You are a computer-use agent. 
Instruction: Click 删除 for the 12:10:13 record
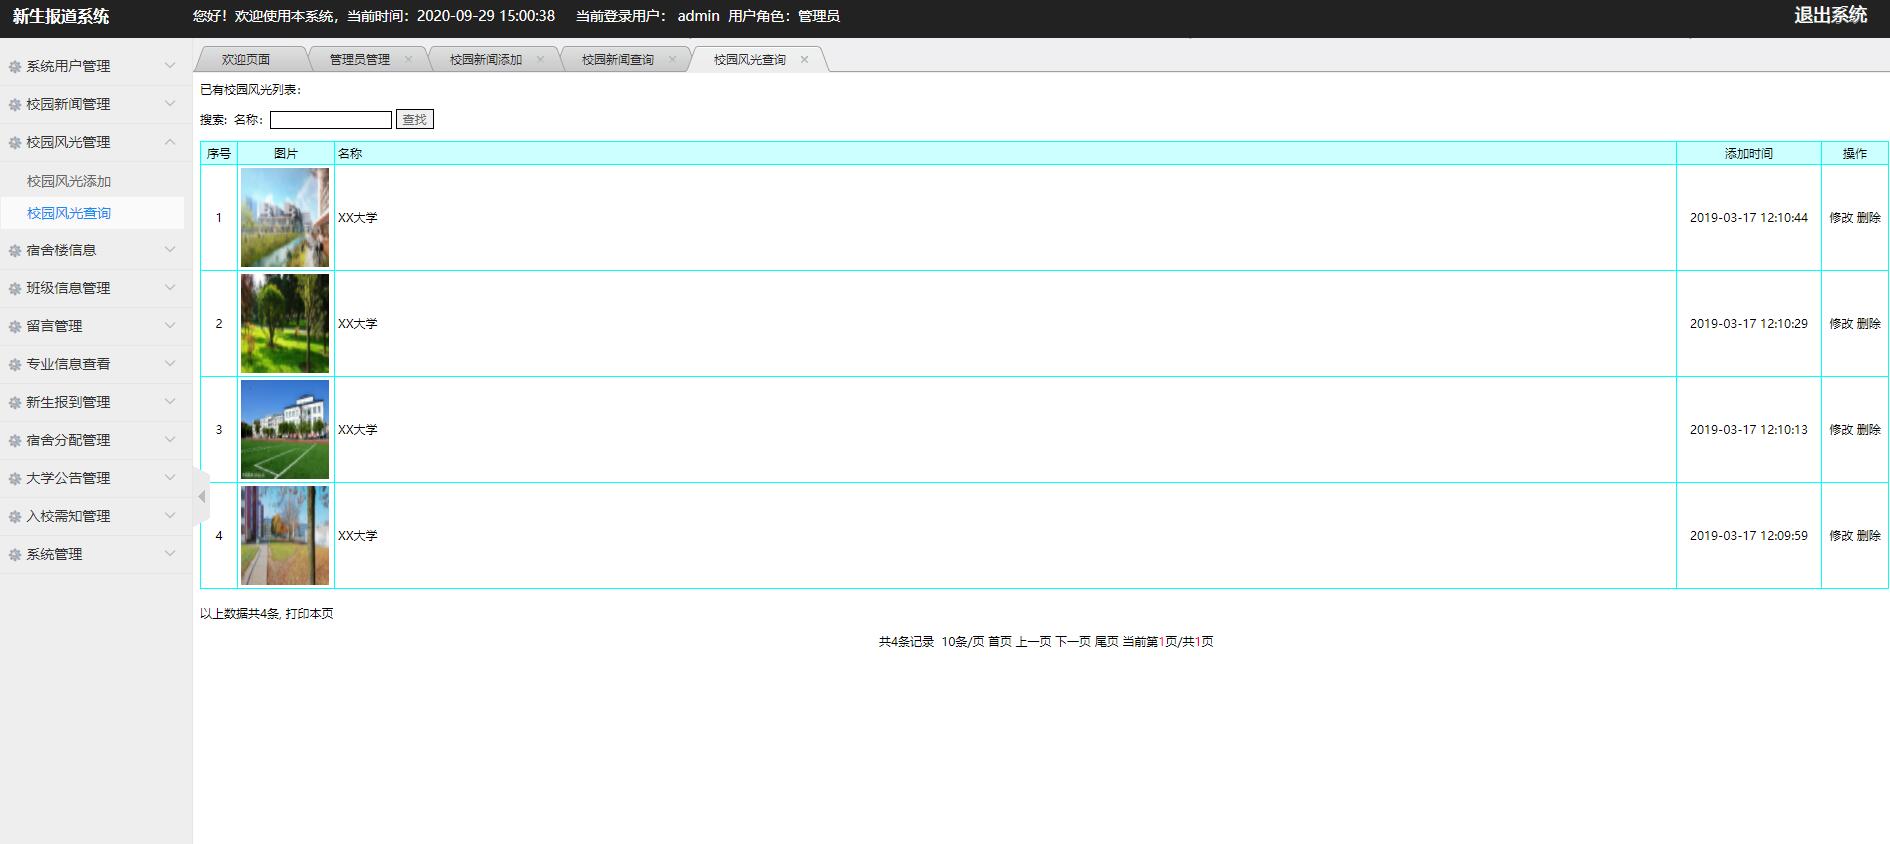point(1869,430)
